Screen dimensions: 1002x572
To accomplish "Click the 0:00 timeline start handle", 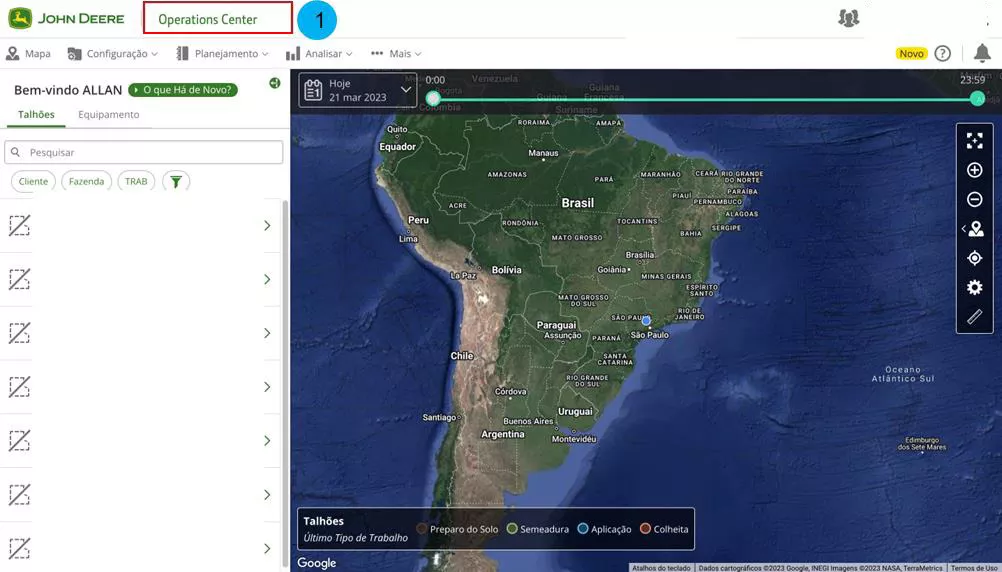I will (434, 98).
